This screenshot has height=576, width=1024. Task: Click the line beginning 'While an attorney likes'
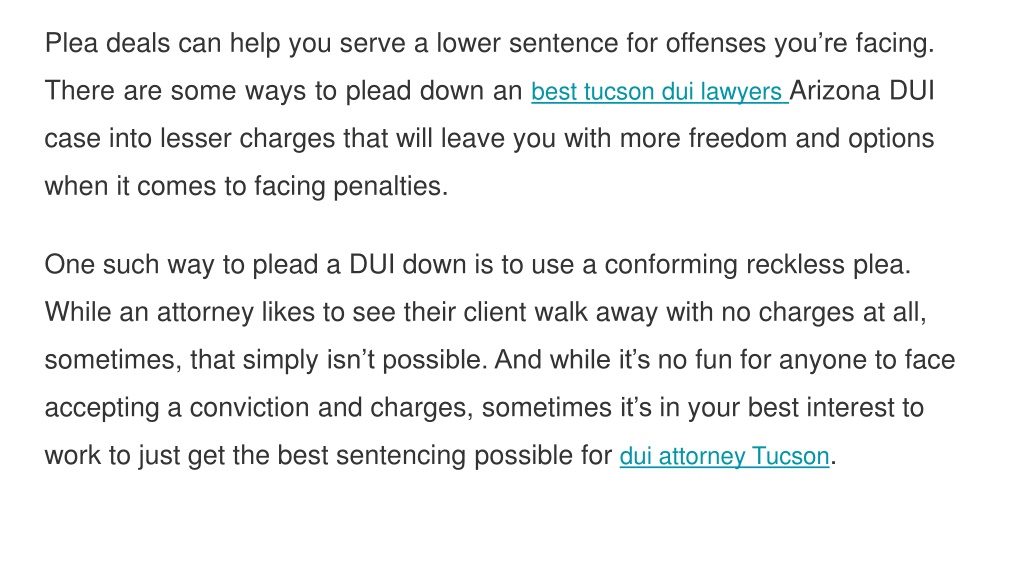485,313
